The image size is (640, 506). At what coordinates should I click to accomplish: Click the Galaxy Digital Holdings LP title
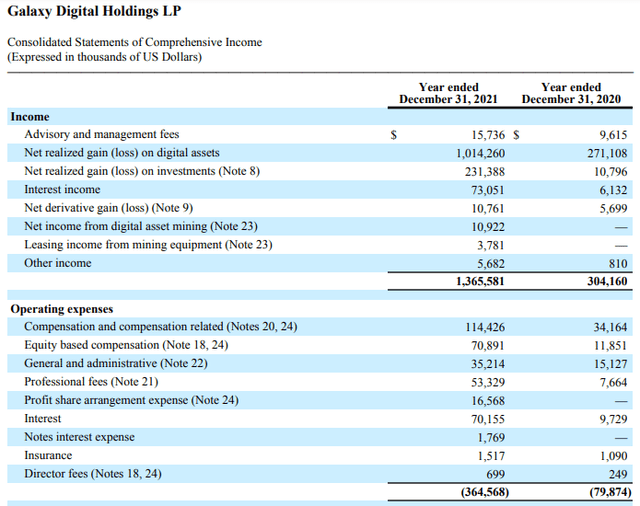click(89, 12)
